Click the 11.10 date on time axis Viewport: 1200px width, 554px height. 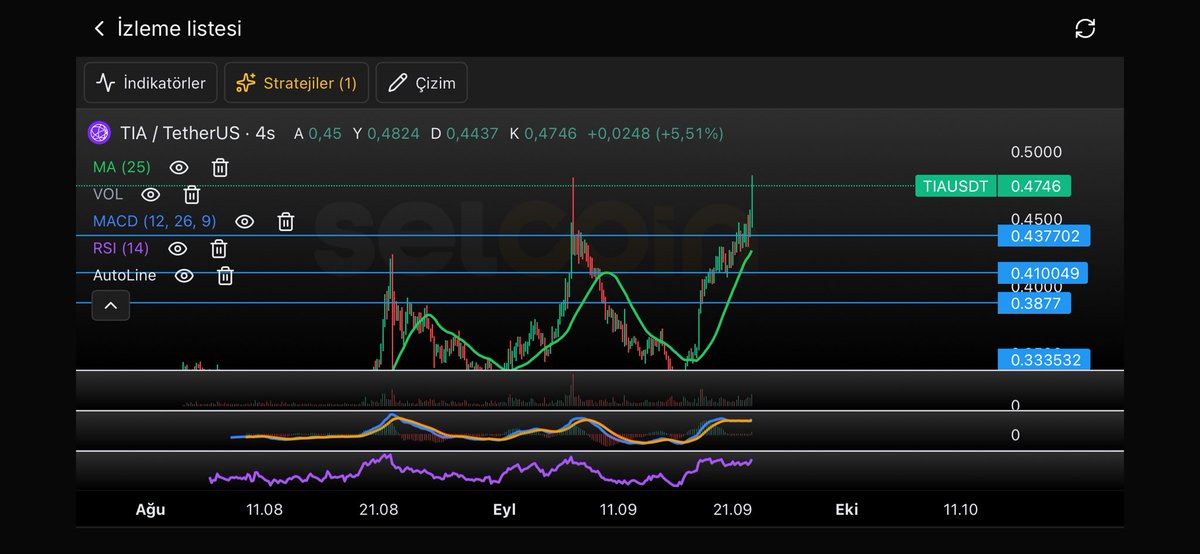(x=961, y=509)
